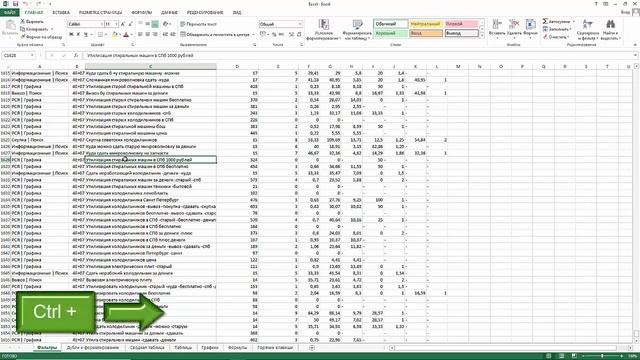Apply the Хороший green cell style
The height and width of the screenshot is (360, 640).
[391, 33]
